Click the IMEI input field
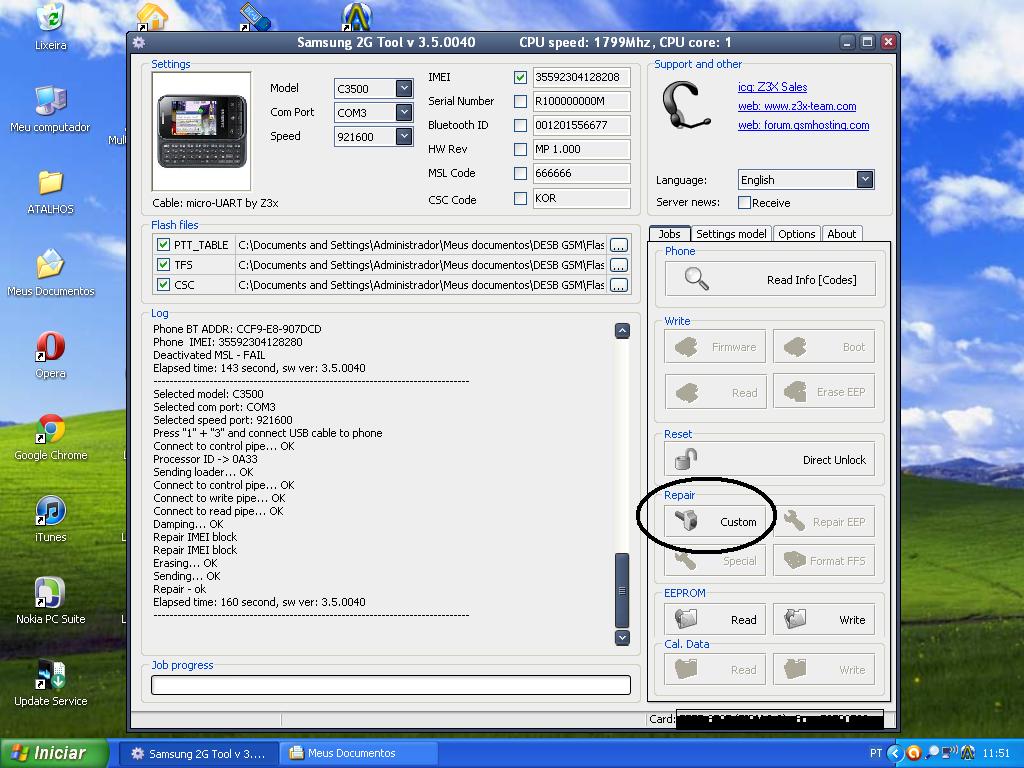Image resolution: width=1024 pixels, height=768 pixels. [581, 77]
